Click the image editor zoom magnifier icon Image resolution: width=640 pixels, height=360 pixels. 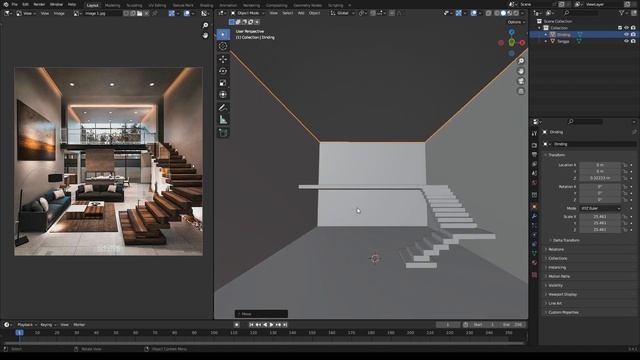pyautogui.click(x=205, y=25)
